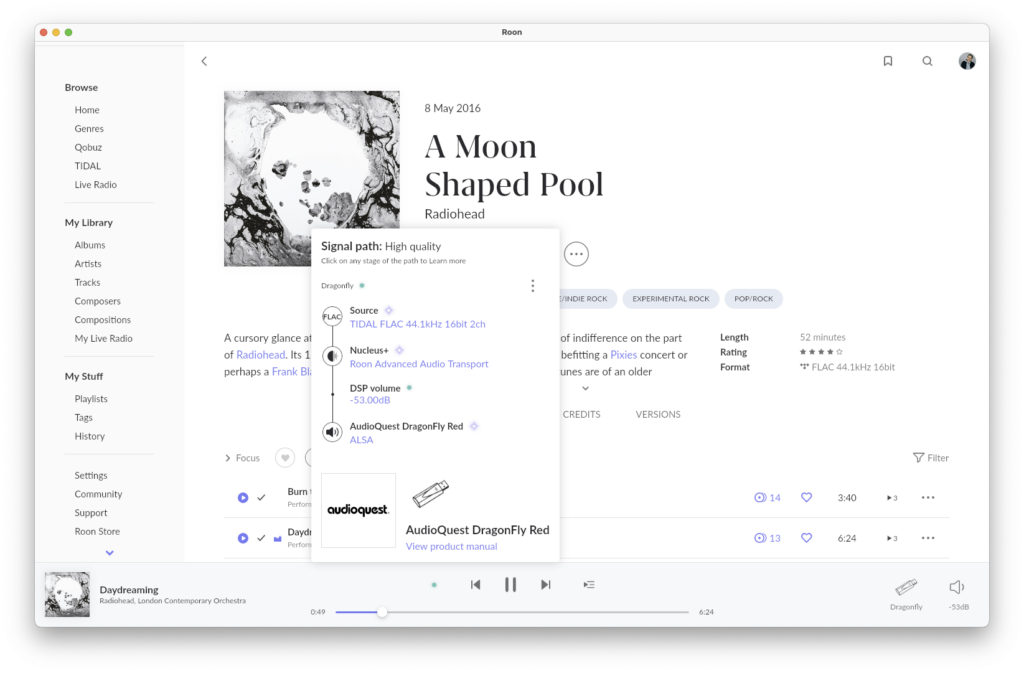Open Settings in the sidebar
The image size is (1024, 673).
click(91, 475)
